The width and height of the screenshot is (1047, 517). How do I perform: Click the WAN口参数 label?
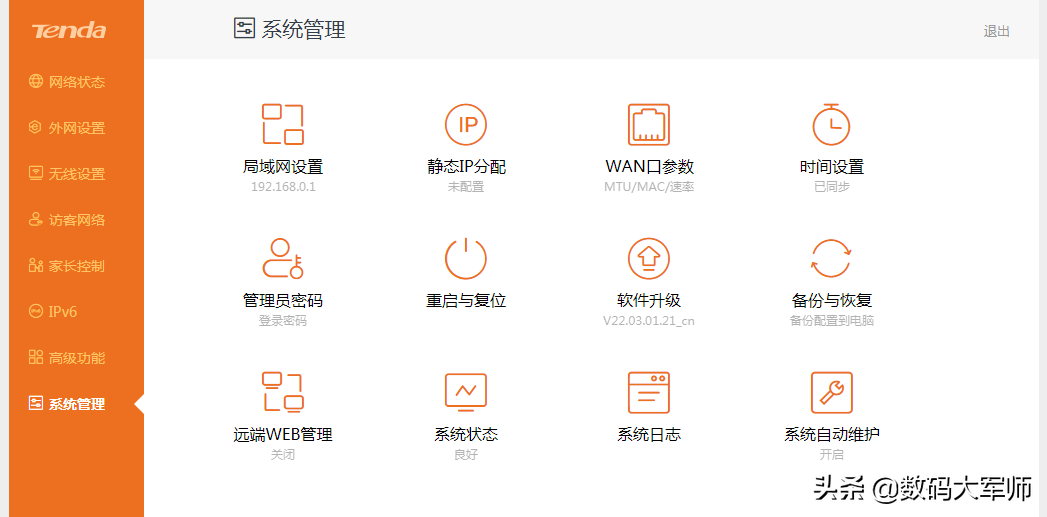[x=648, y=166]
